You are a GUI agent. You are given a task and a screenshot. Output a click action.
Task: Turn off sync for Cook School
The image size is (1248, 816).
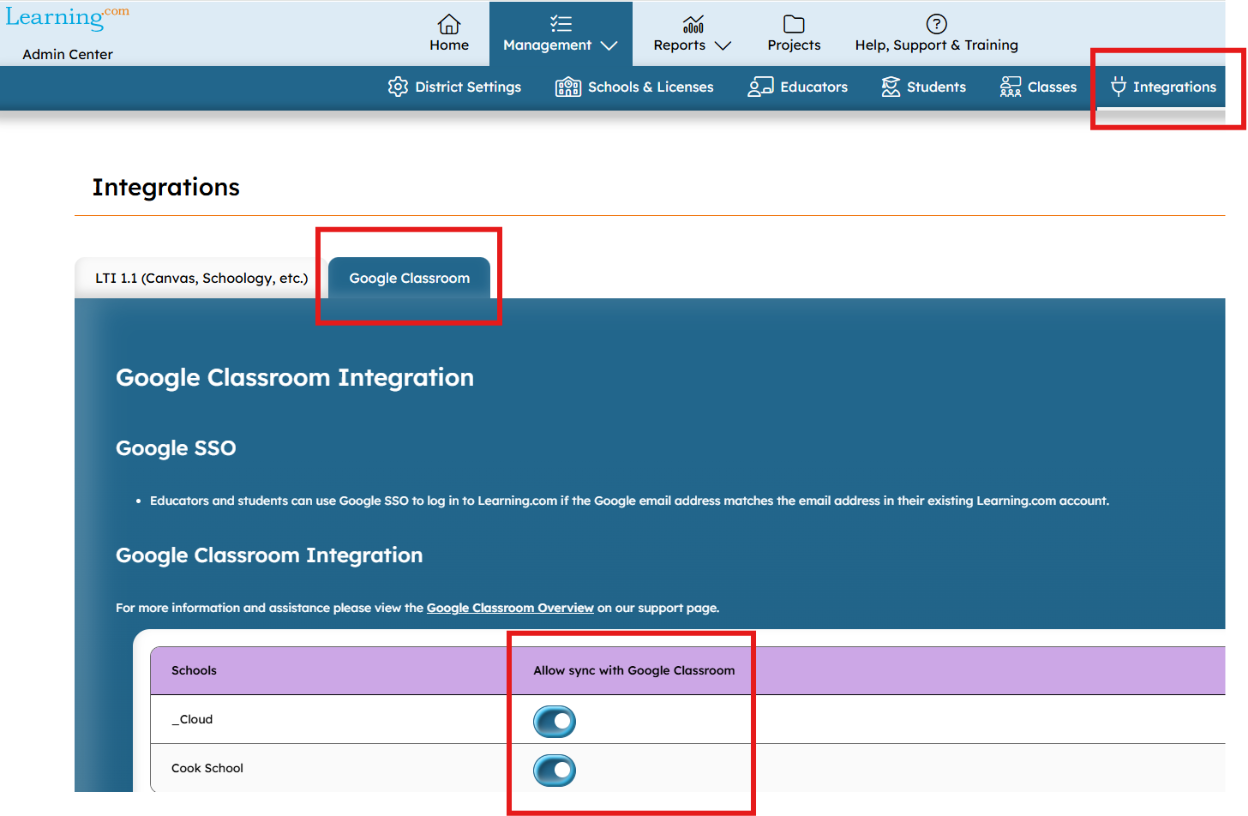pyautogui.click(x=555, y=770)
